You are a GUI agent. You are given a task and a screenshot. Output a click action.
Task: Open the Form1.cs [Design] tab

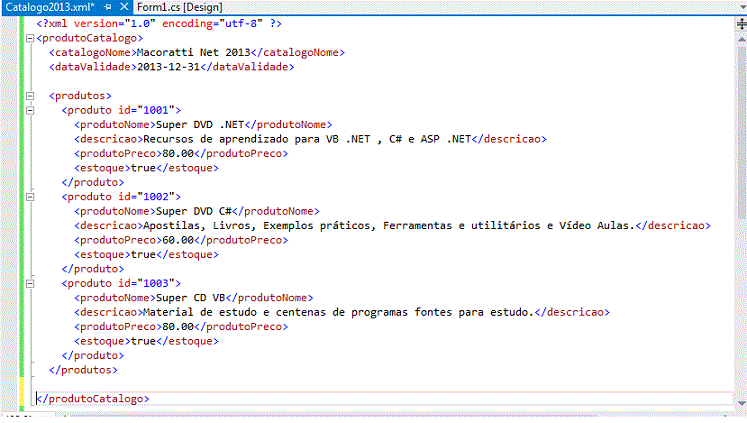coord(180,7)
